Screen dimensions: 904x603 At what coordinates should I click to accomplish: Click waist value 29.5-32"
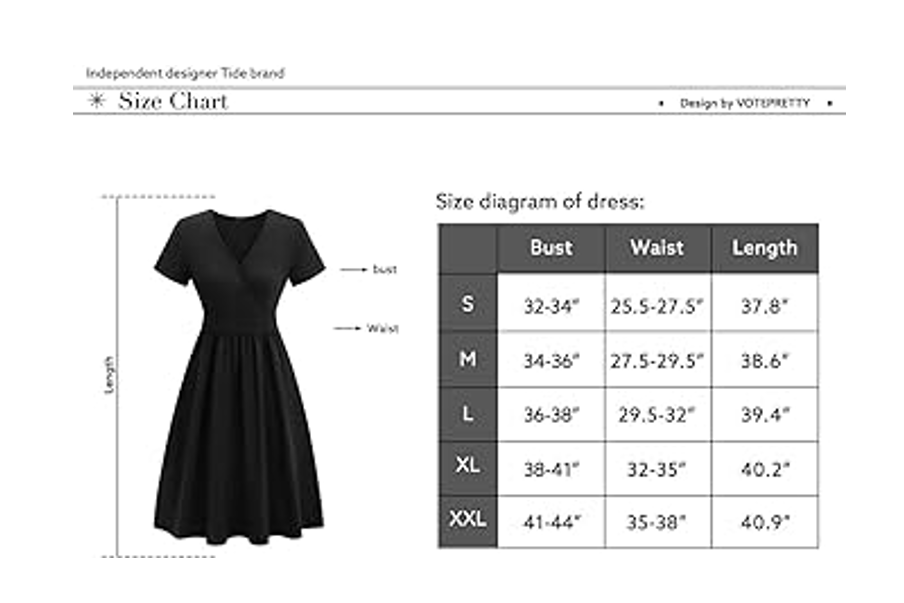click(657, 414)
